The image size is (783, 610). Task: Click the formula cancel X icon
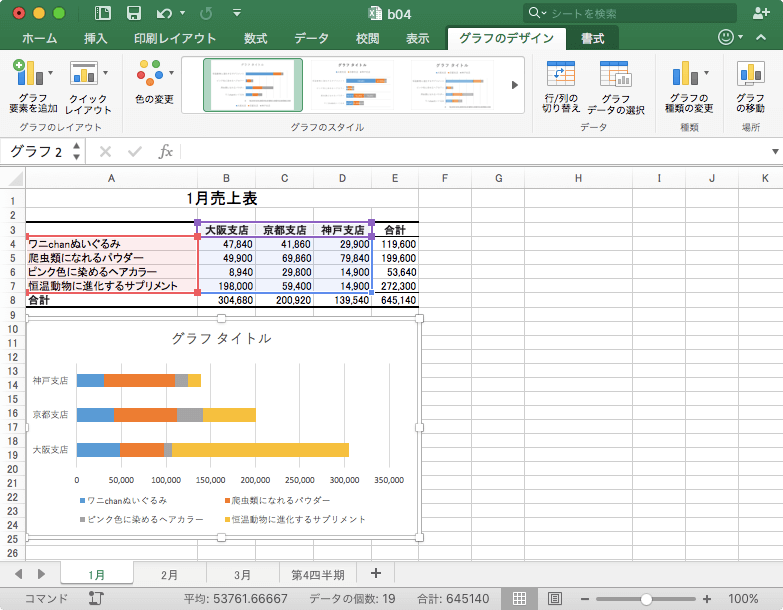pyautogui.click(x=105, y=151)
